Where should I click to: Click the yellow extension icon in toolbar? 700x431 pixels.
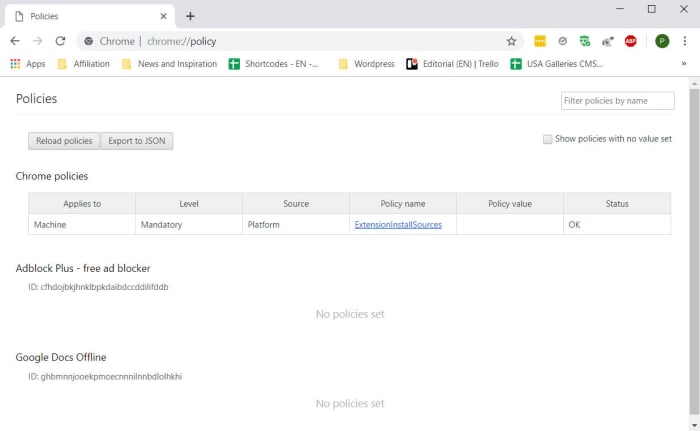click(540, 41)
